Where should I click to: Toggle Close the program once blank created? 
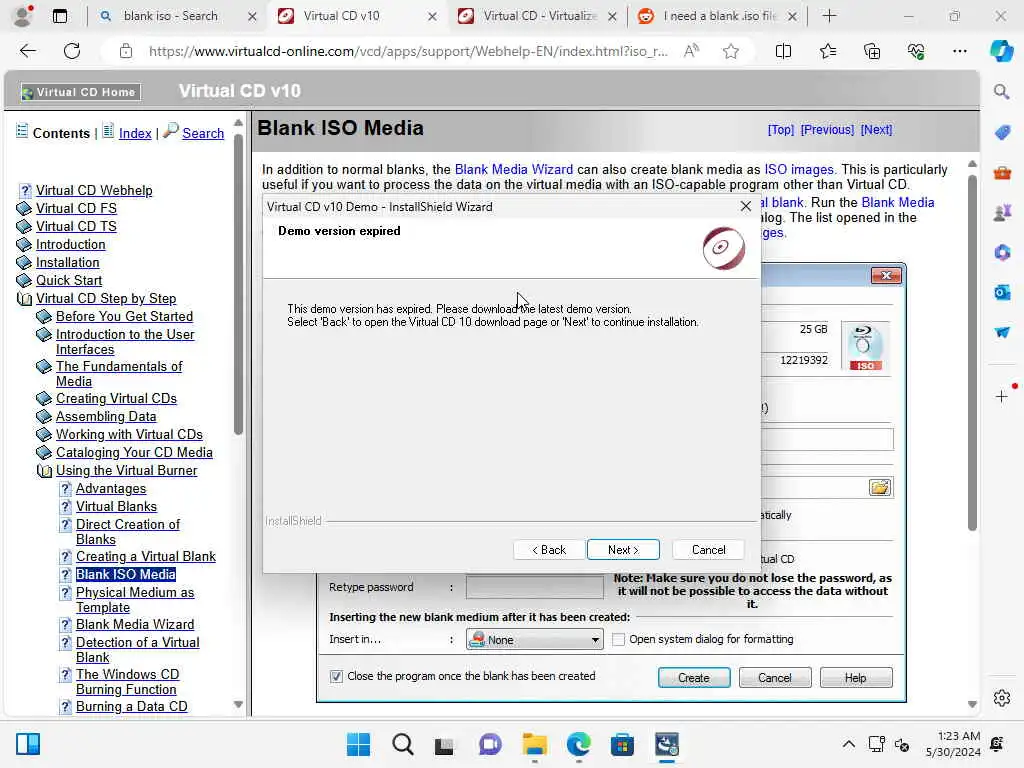pos(336,677)
